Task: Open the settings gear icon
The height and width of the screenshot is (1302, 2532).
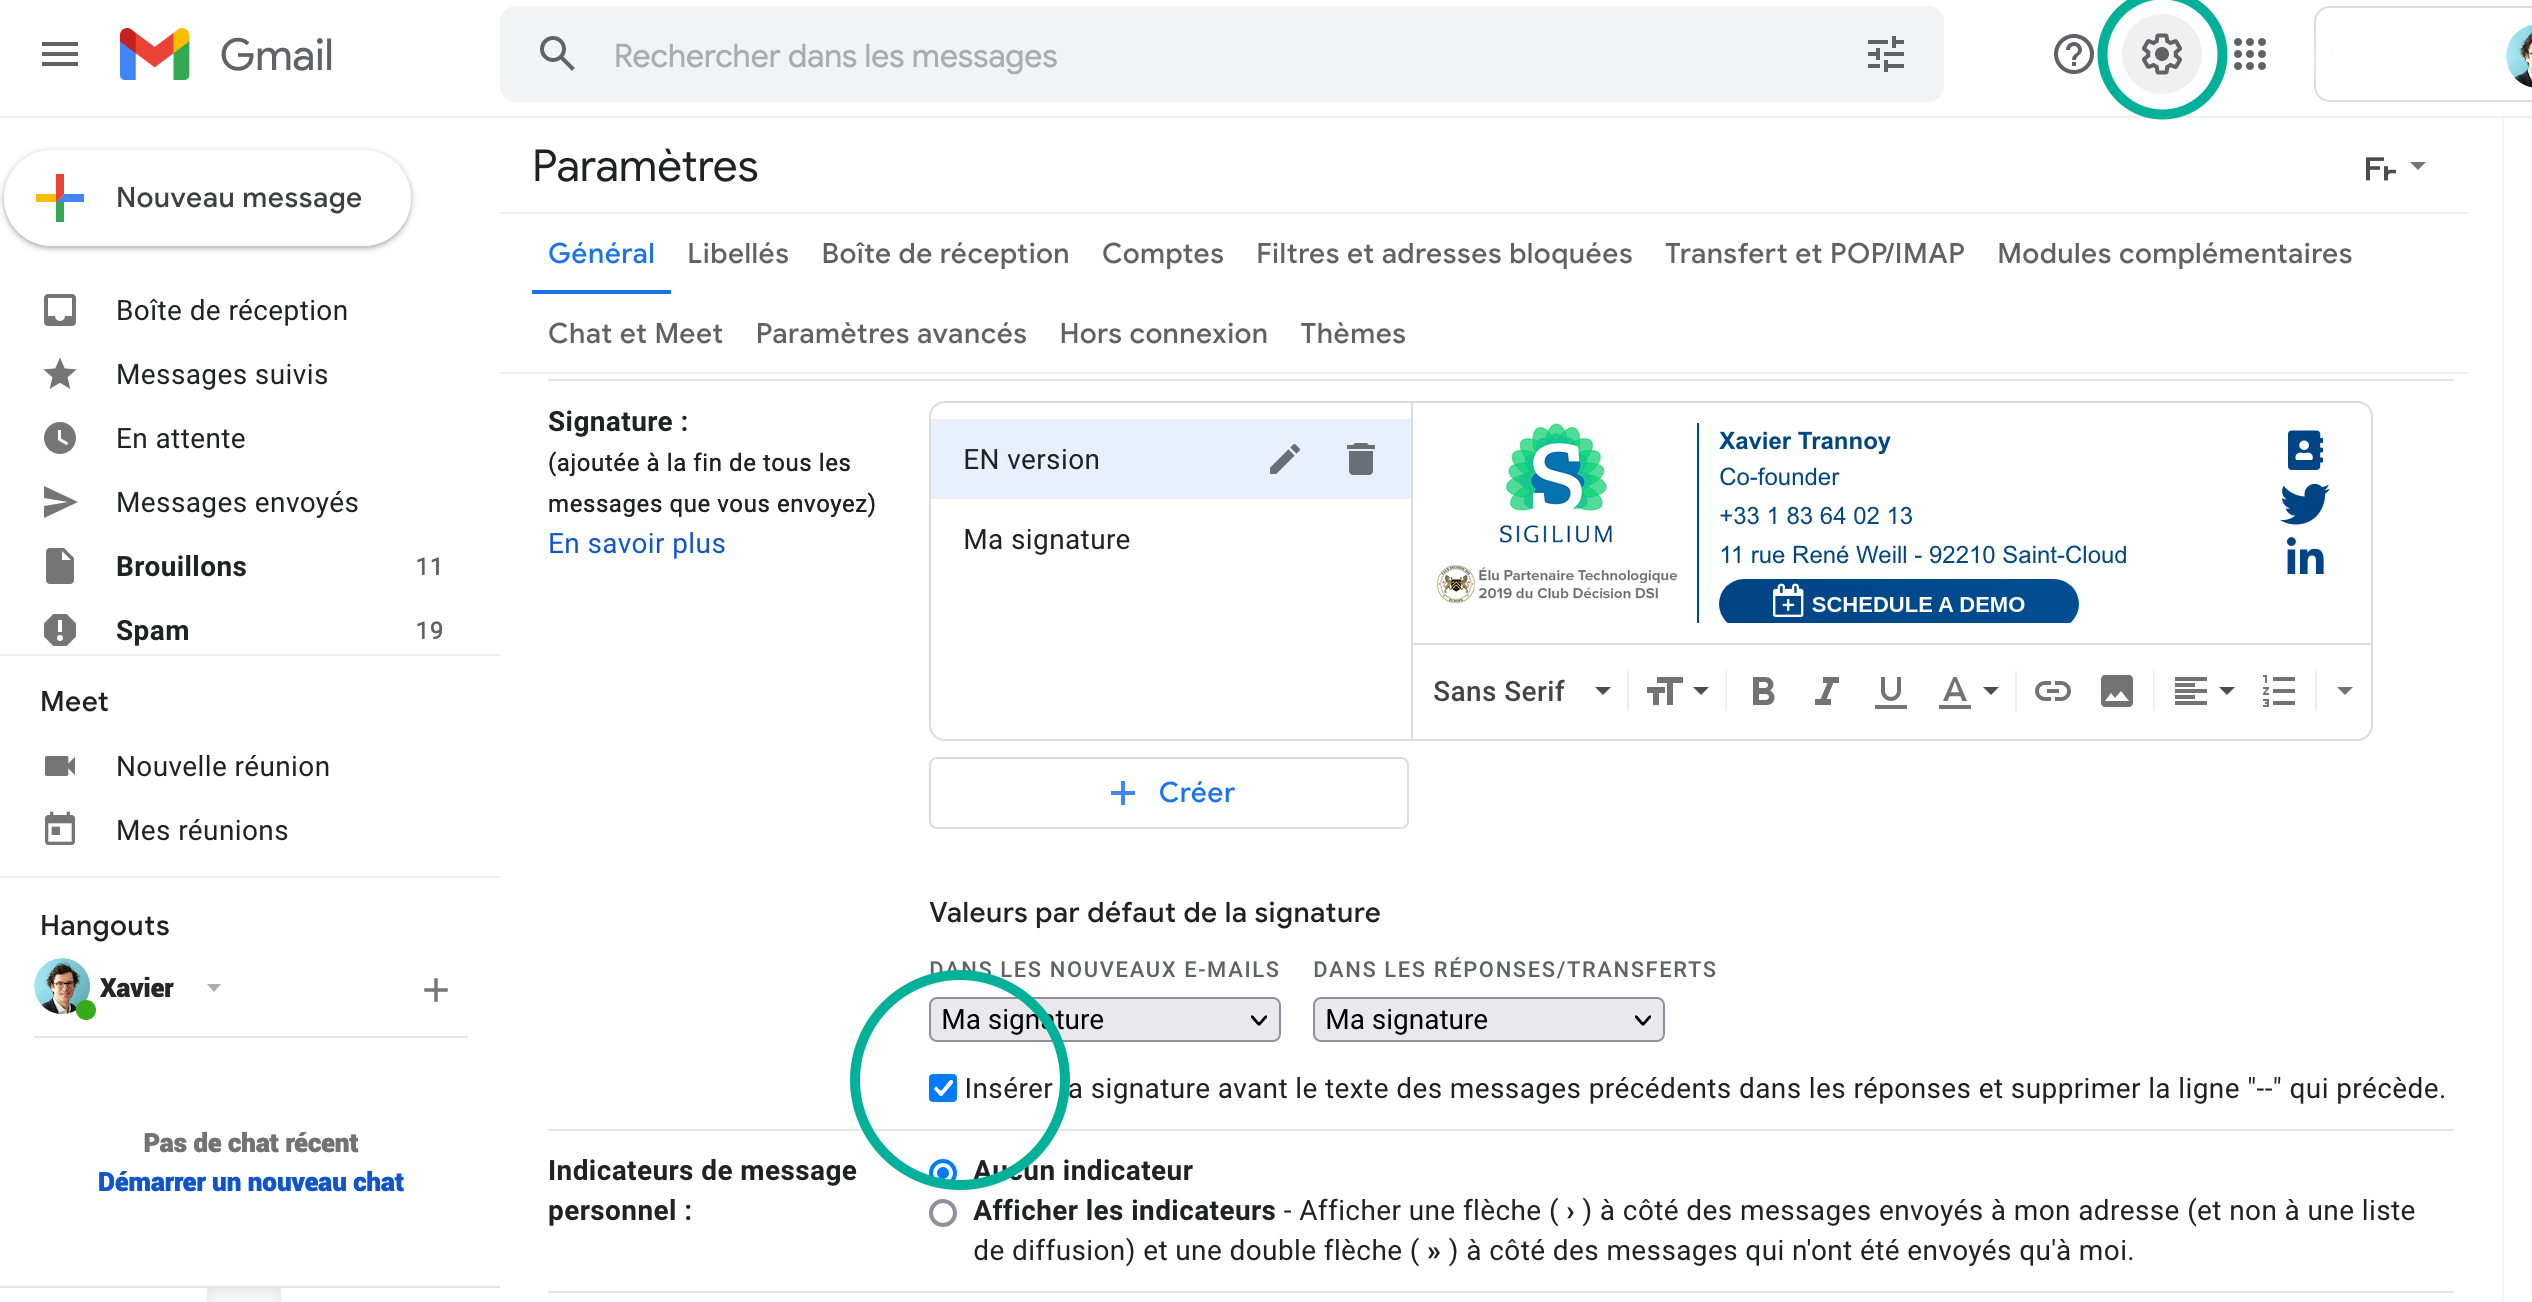Action: point(2161,55)
